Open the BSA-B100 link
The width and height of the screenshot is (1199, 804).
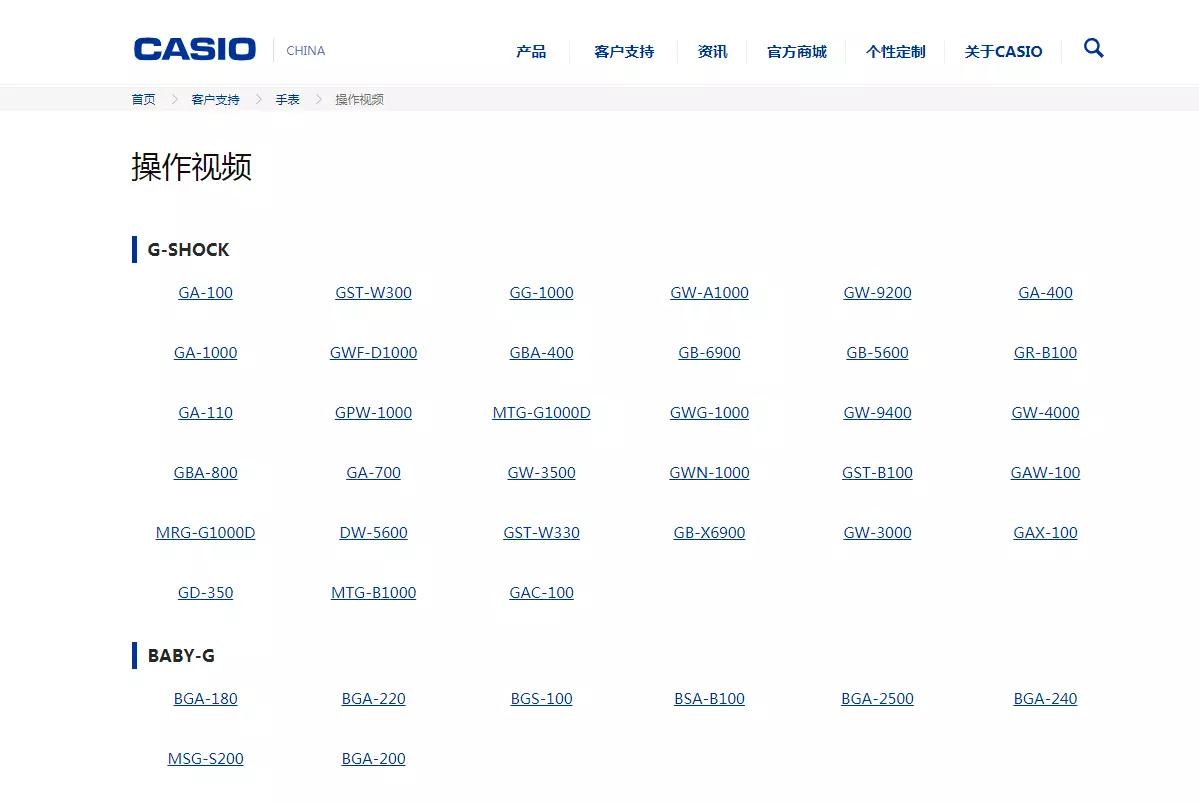pos(710,698)
